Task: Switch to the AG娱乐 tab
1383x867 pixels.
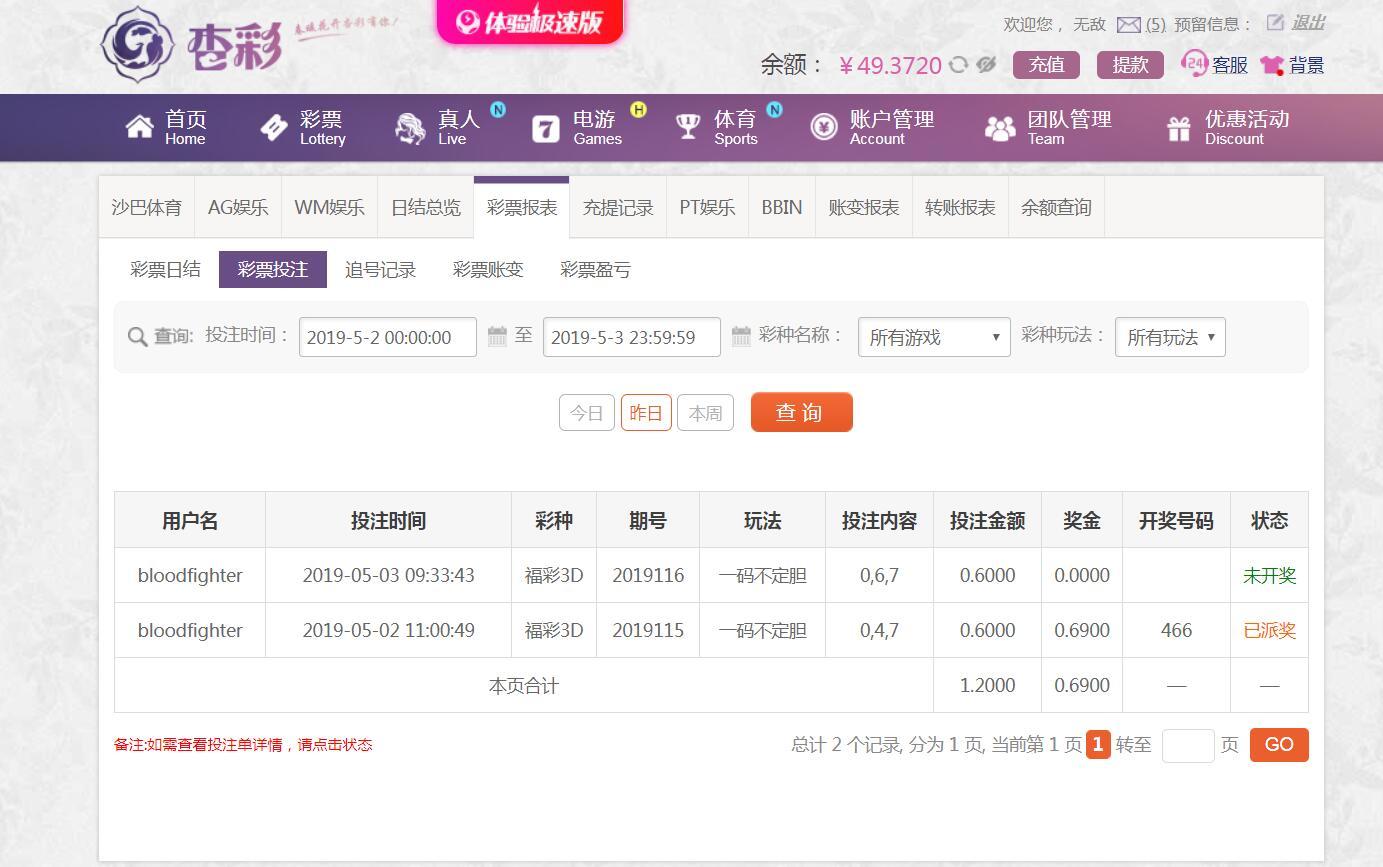Action: tap(238, 208)
